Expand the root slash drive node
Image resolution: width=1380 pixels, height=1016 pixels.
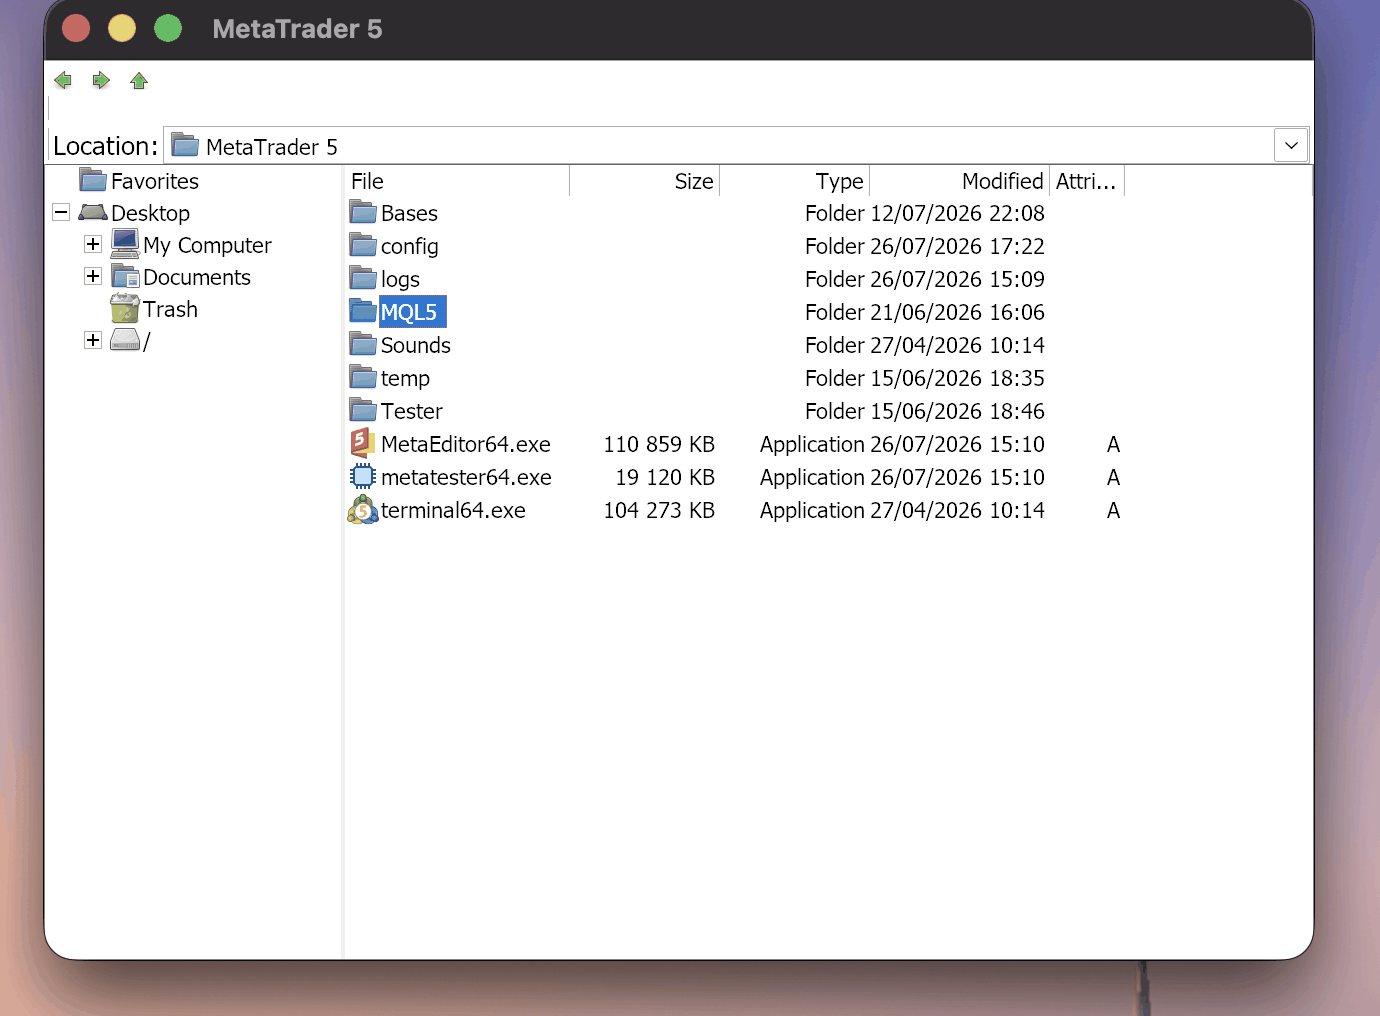coord(93,340)
